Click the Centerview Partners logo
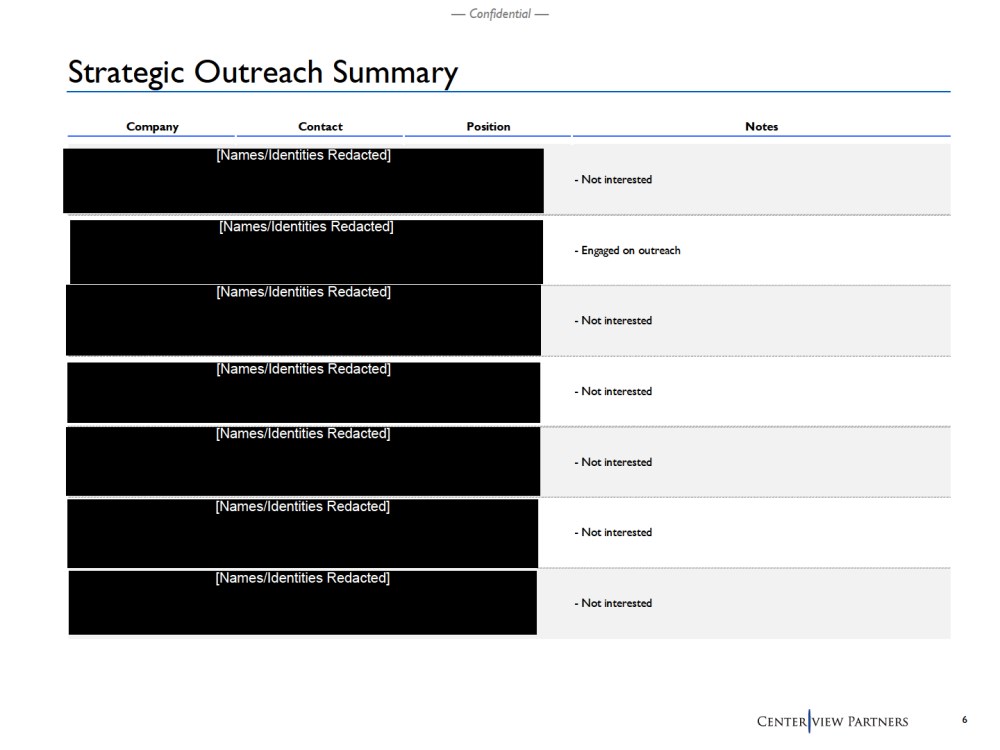Viewport: 1000px width, 750px height. coord(832,721)
